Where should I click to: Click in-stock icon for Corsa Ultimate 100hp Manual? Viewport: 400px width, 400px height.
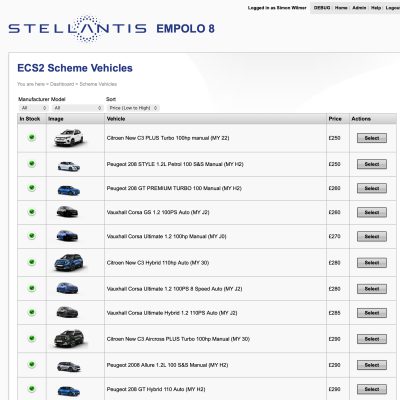point(32,236)
